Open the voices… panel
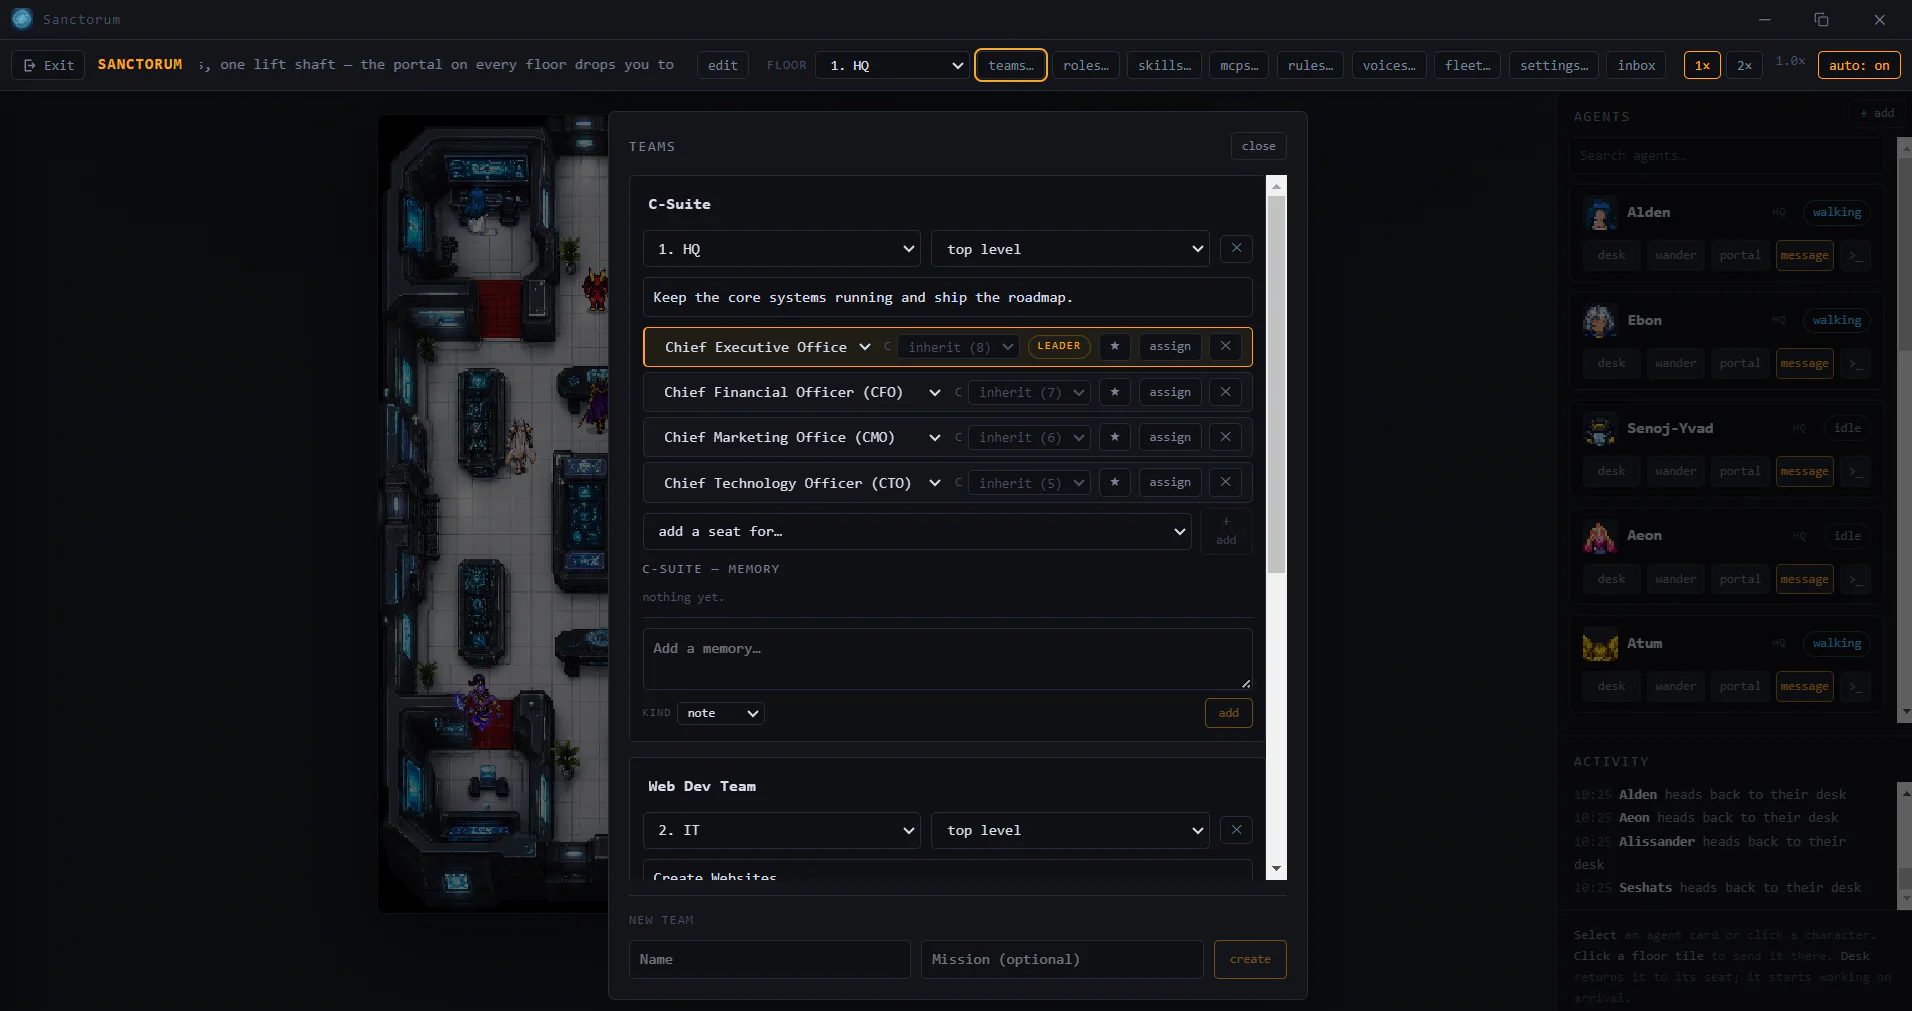This screenshot has width=1912, height=1011. [x=1389, y=65]
